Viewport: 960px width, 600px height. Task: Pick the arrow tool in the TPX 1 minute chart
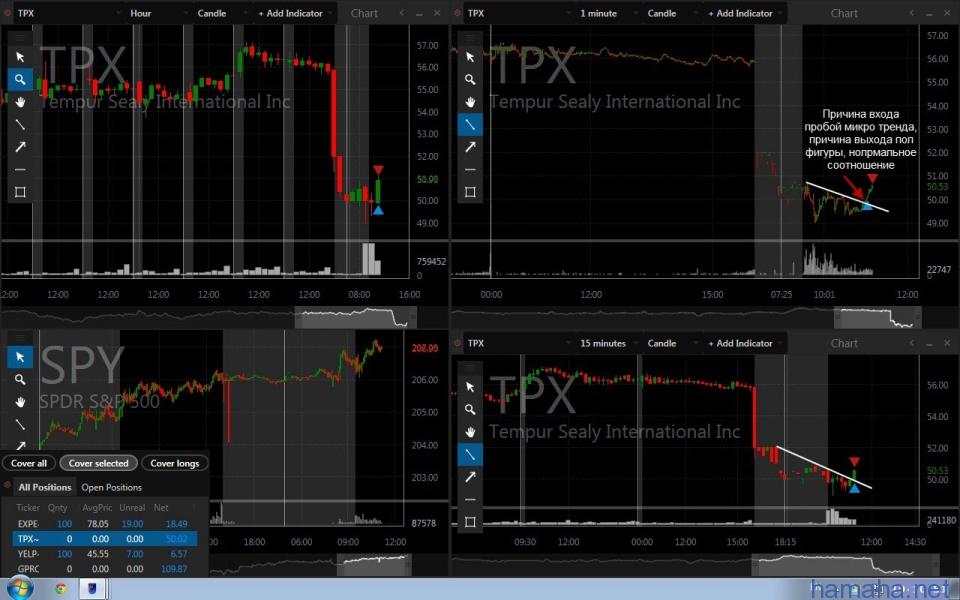coord(470,147)
